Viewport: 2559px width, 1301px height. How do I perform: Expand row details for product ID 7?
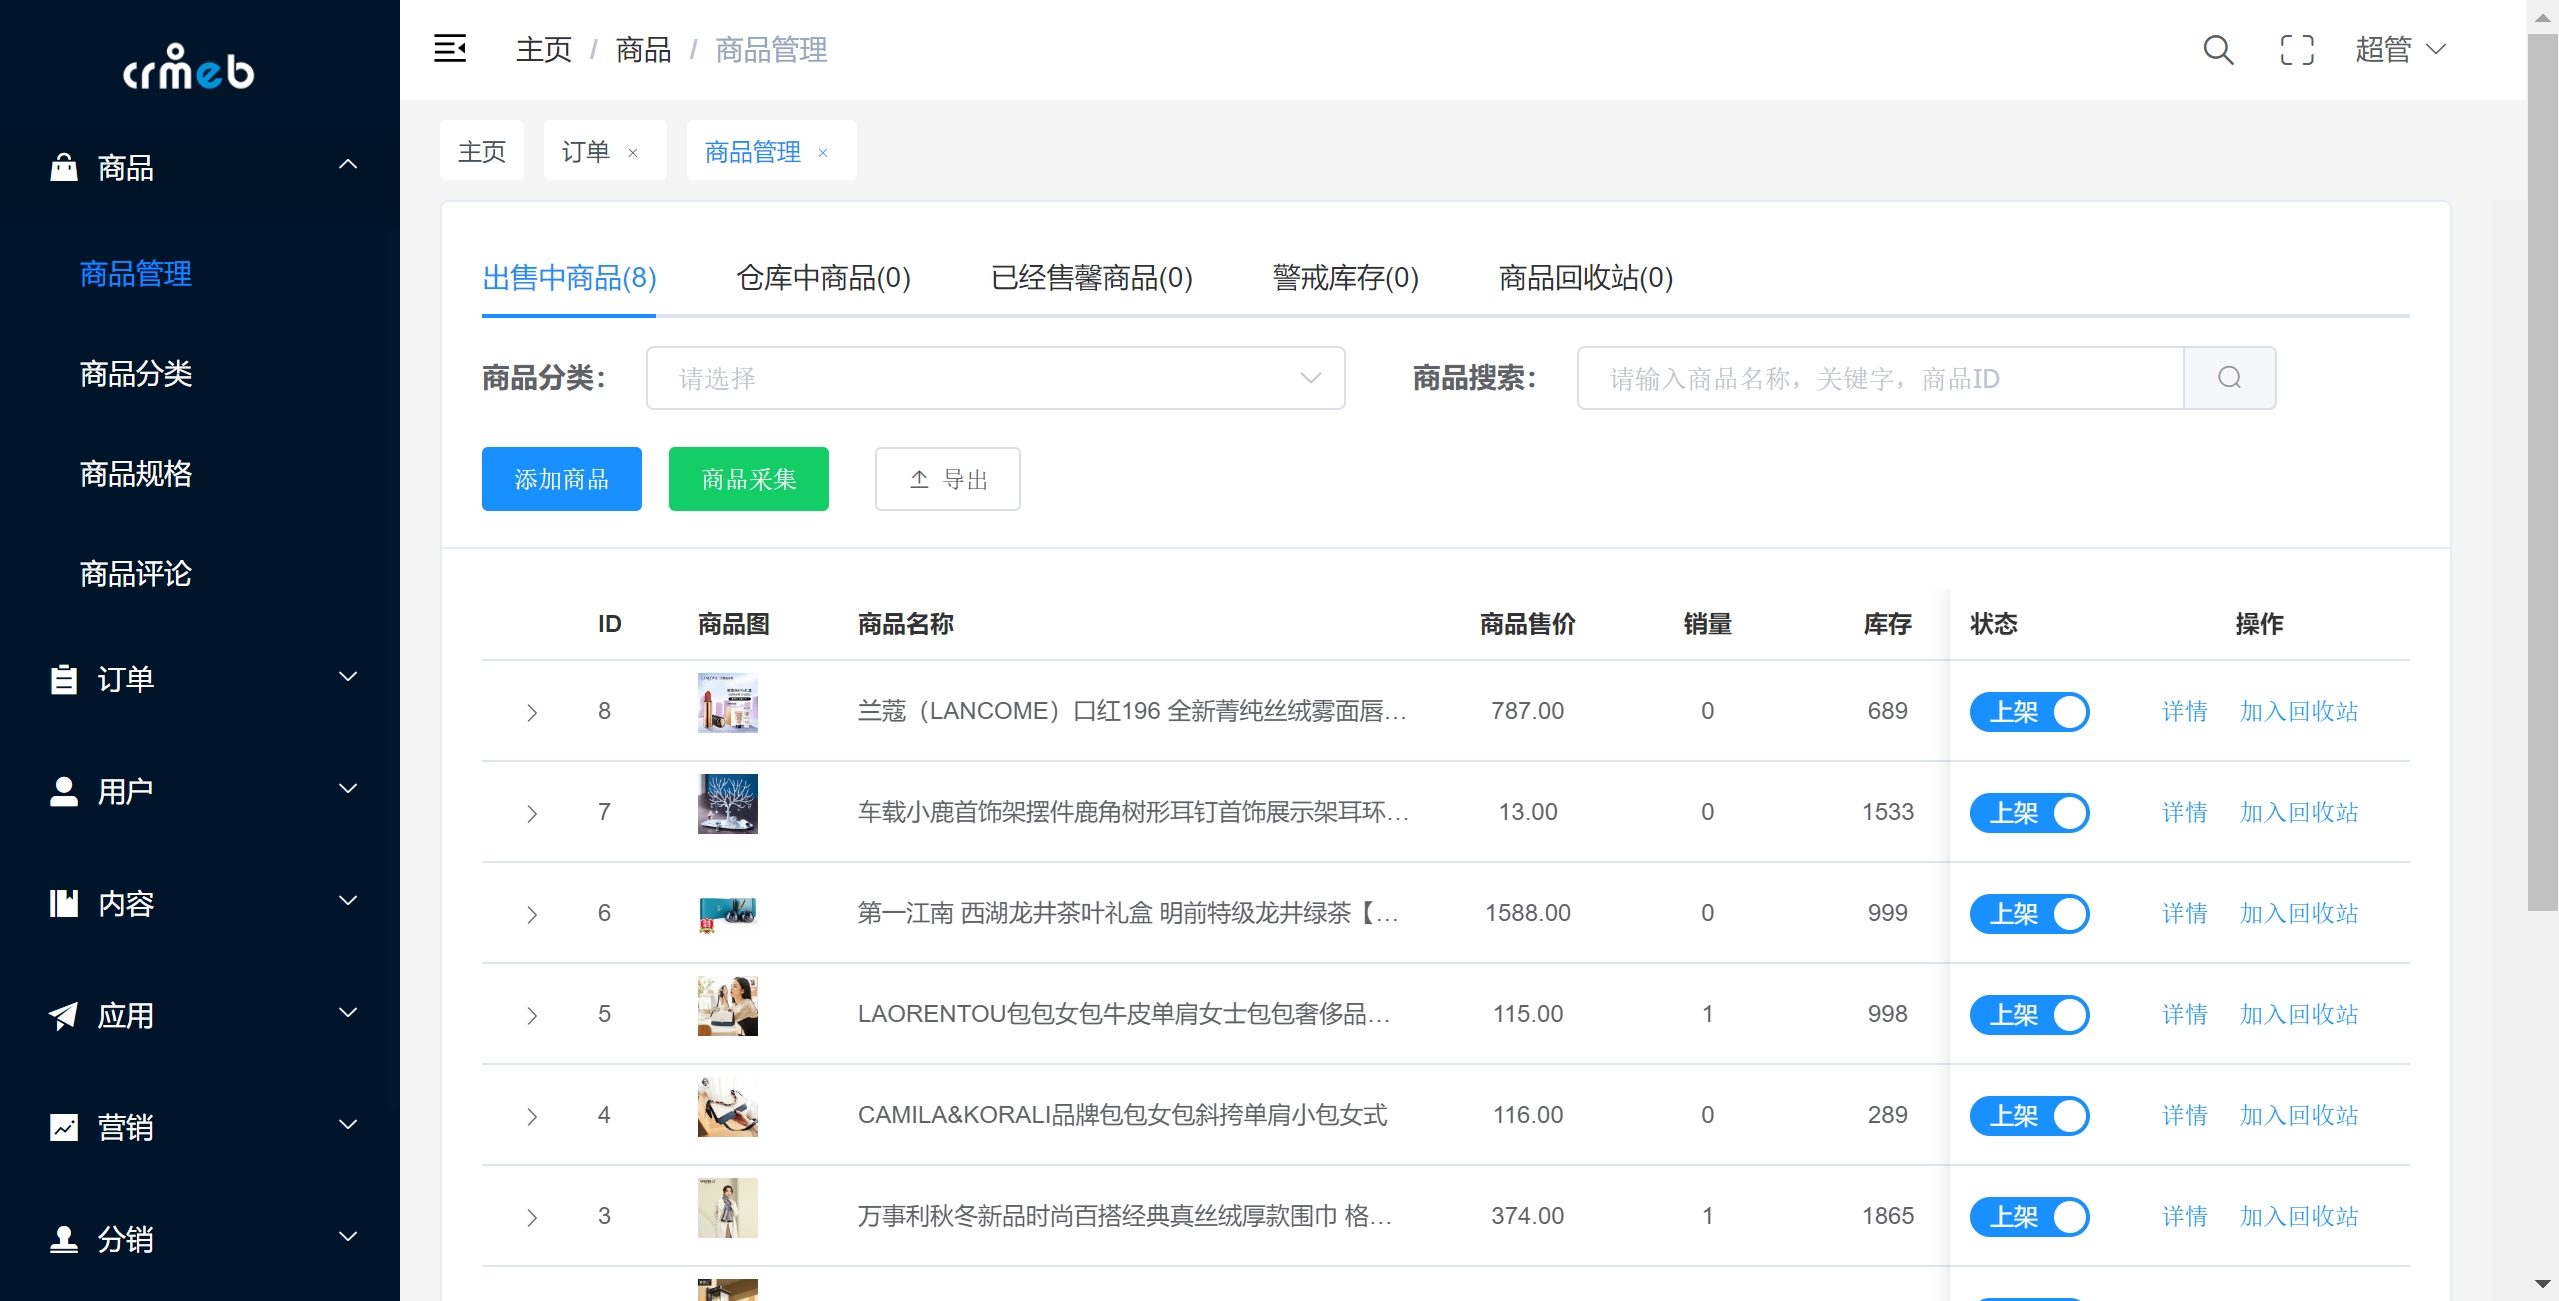(x=532, y=813)
